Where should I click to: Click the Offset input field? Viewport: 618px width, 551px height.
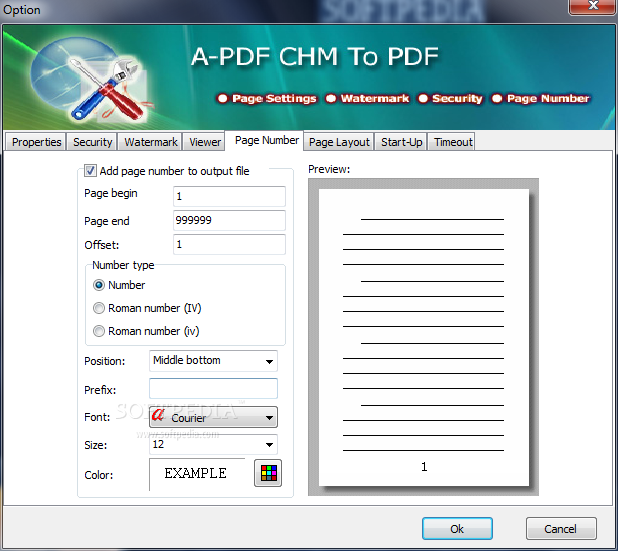tap(229, 244)
